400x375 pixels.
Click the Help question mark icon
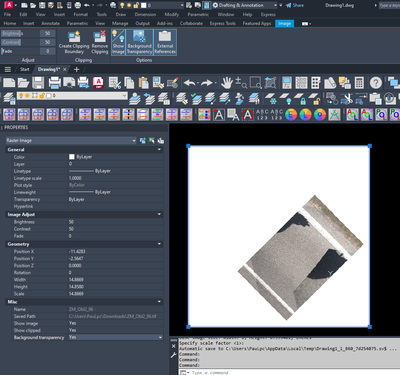coord(376,83)
